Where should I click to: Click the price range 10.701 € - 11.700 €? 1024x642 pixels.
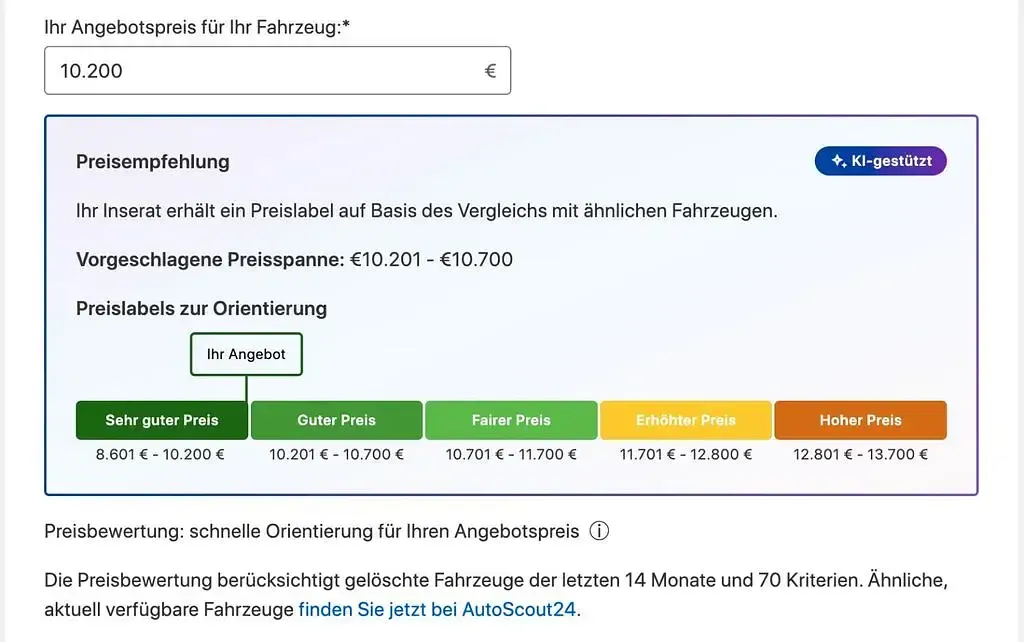pyautogui.click(x=511, y=455)
